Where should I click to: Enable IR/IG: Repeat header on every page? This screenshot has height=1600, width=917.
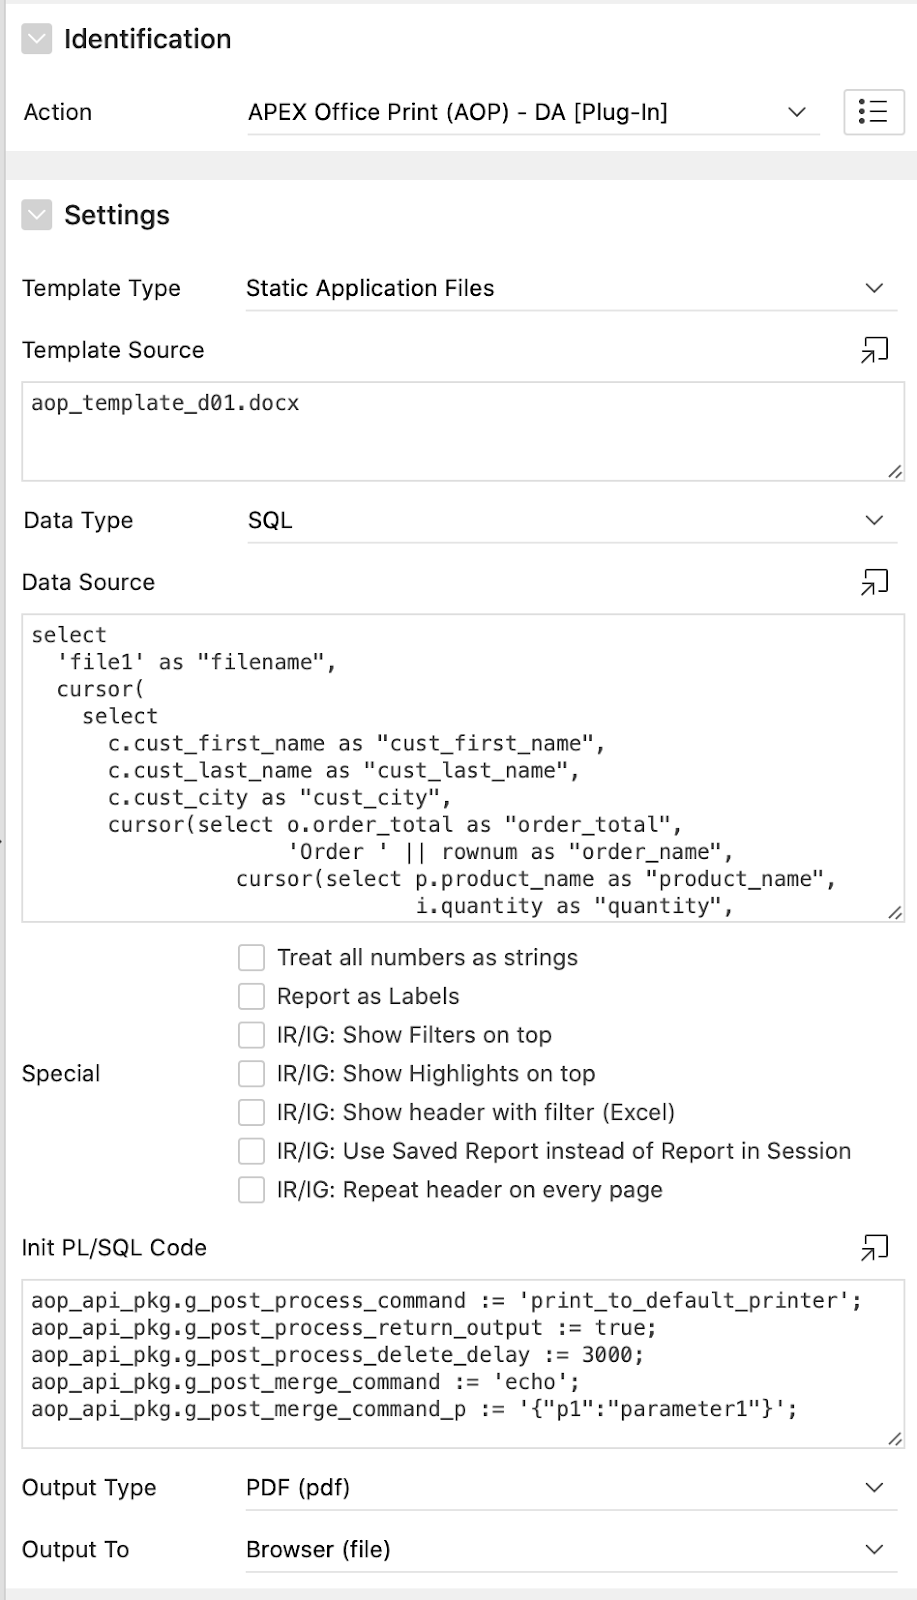coord(251,1190)
